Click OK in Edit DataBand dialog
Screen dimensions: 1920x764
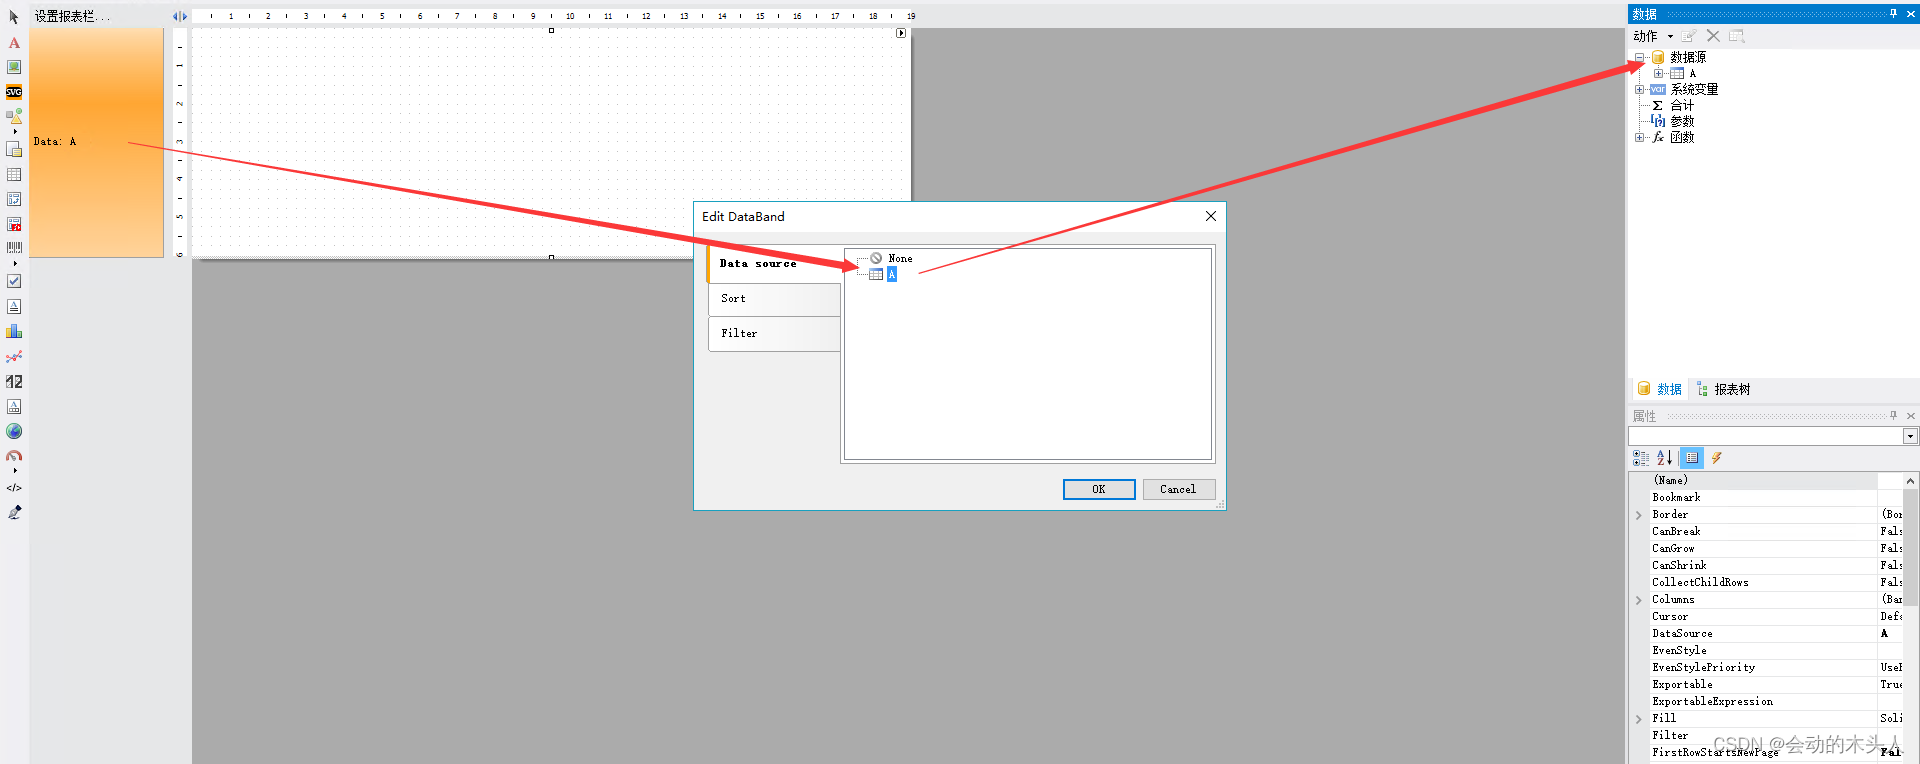point(1099,489)
